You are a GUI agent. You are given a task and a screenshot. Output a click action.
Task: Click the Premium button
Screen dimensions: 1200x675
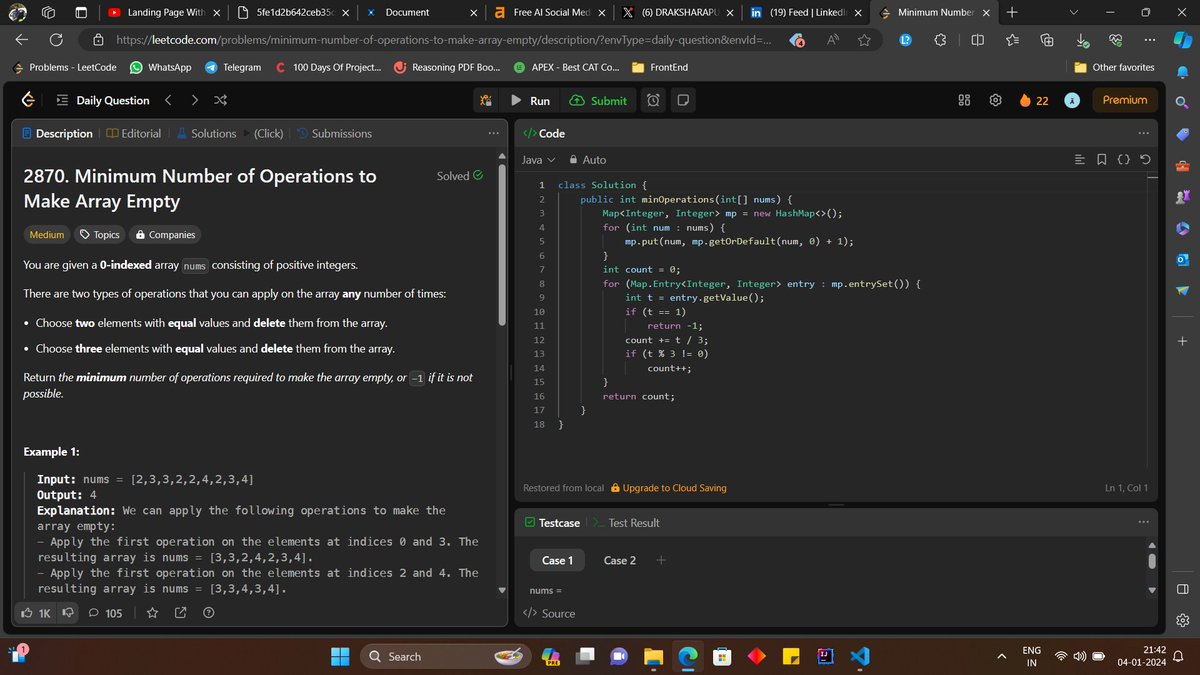click(1125, 100)
